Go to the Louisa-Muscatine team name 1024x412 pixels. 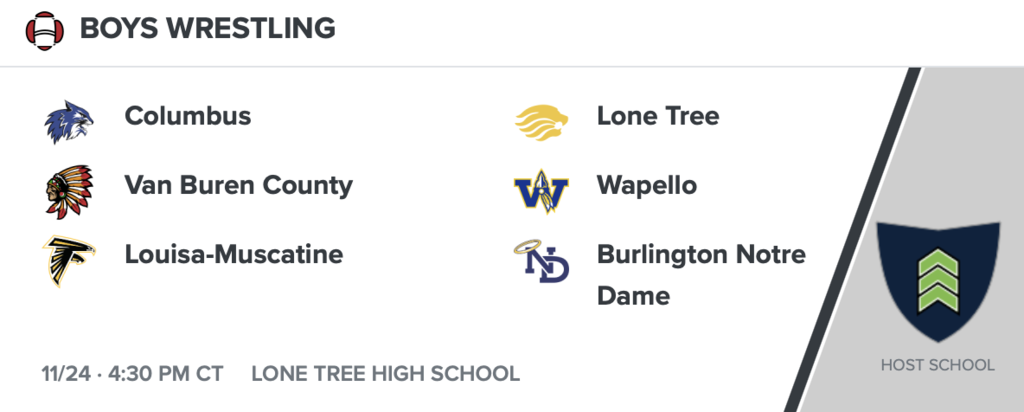tap(233, 254)
